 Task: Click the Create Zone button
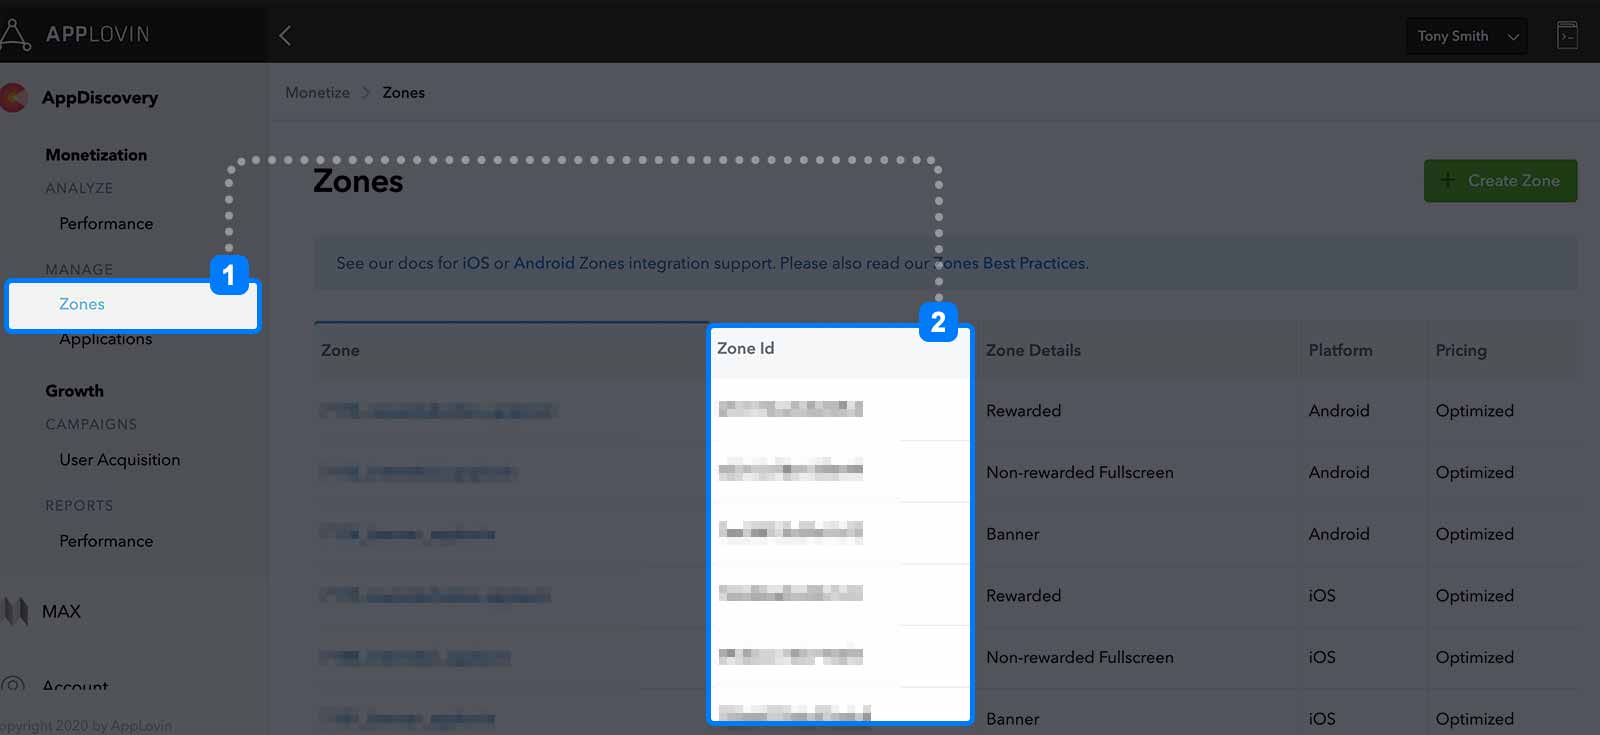coord(1500,181)
